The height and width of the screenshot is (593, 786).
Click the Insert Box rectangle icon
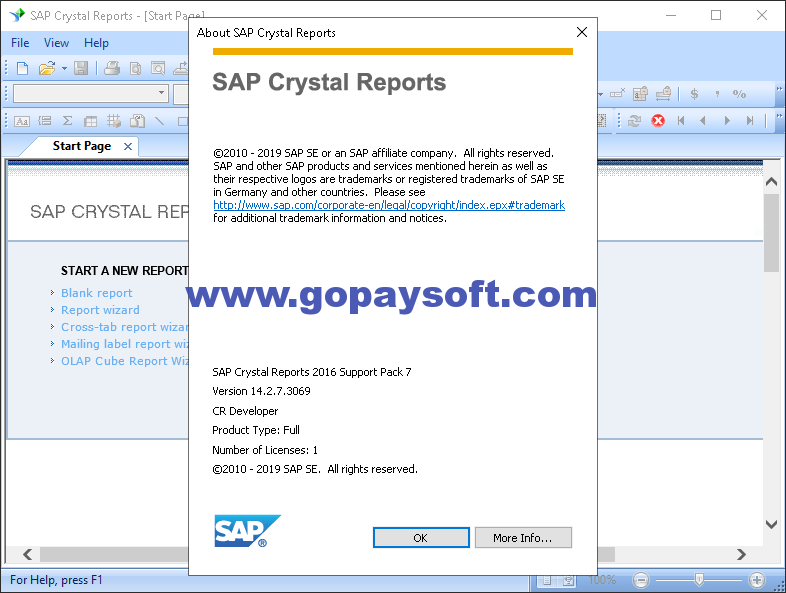click(182, 121)
